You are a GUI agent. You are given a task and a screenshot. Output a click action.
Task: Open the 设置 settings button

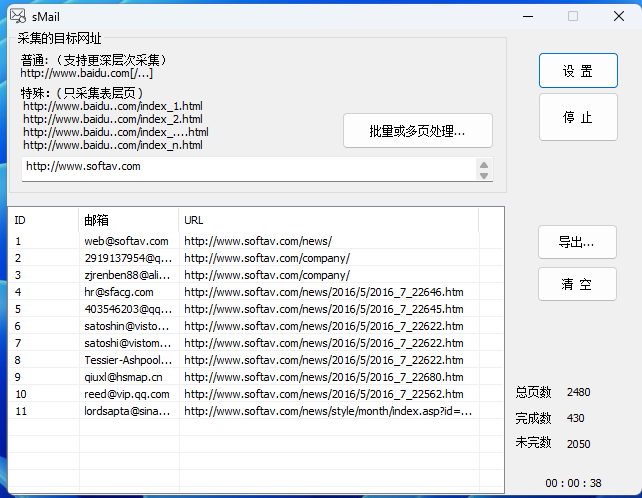tap(577, 71)
